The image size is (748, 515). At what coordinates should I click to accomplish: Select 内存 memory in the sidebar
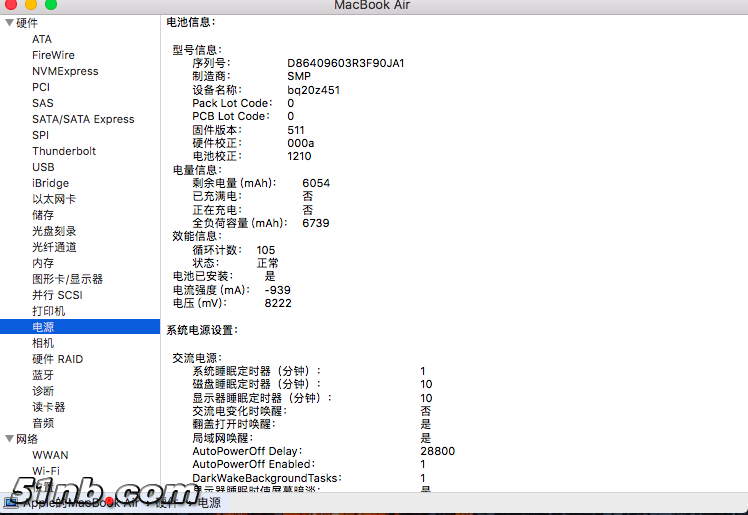(43, 263)
